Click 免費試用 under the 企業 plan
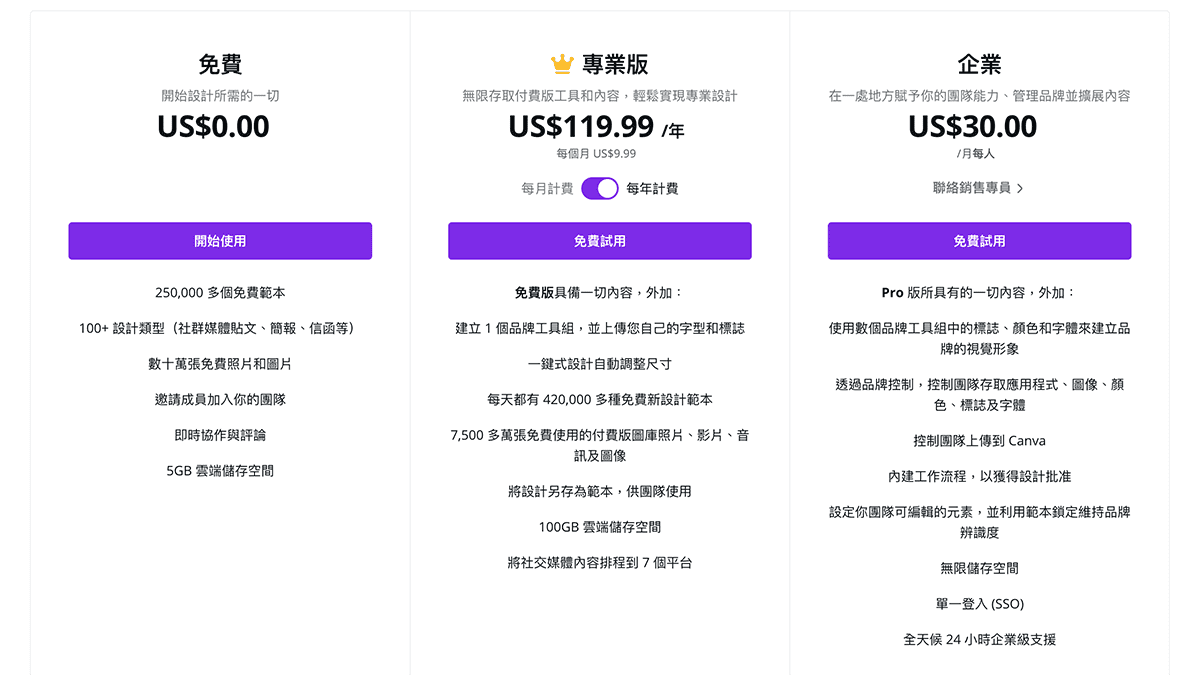This screenshot has height=675, width=1200. click(x=979, y=240)
